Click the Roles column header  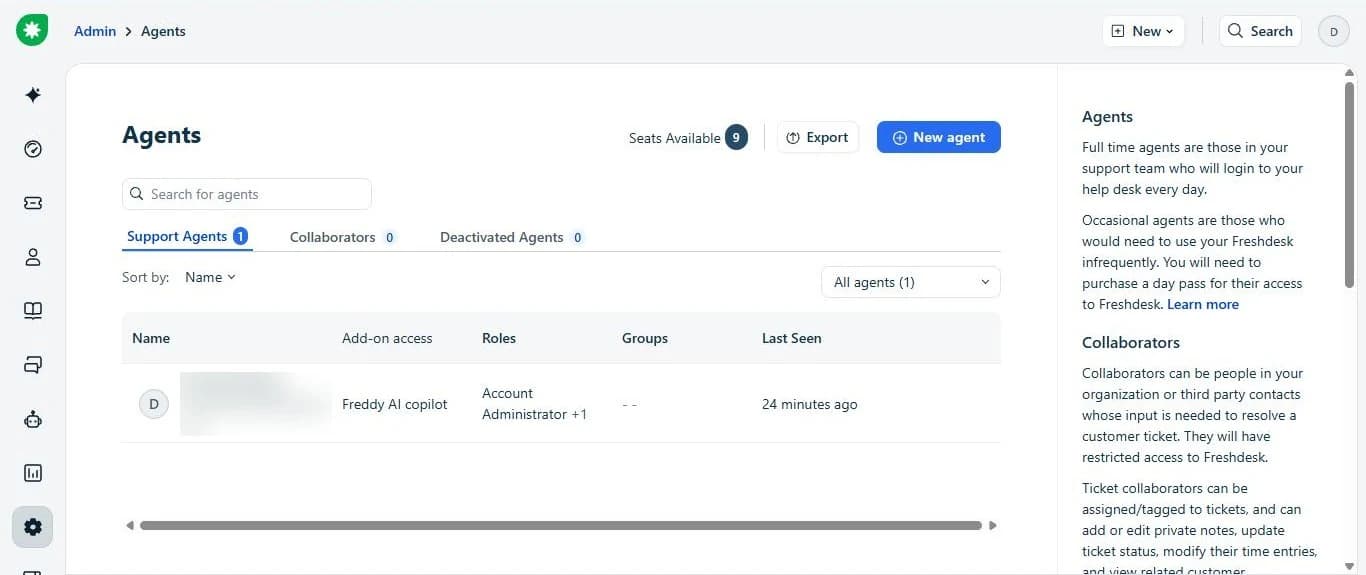[499, 338]
